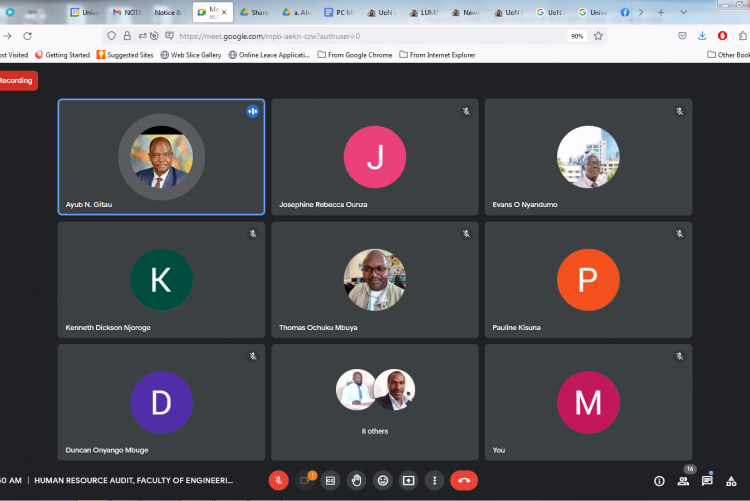Image resolution: width=750 pixels, height=501 pixels.
Task: Toggle closed captions button
Action: (331, 480)
